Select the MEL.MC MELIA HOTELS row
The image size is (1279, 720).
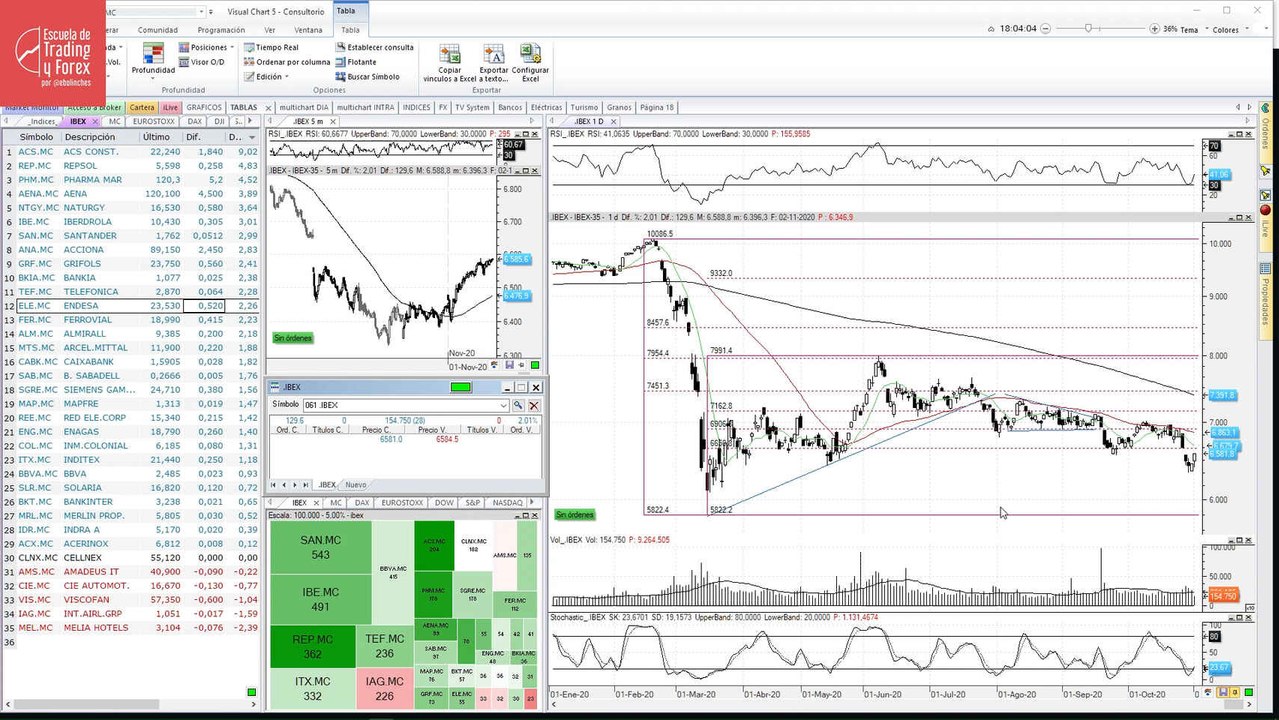tap(130, 628)
